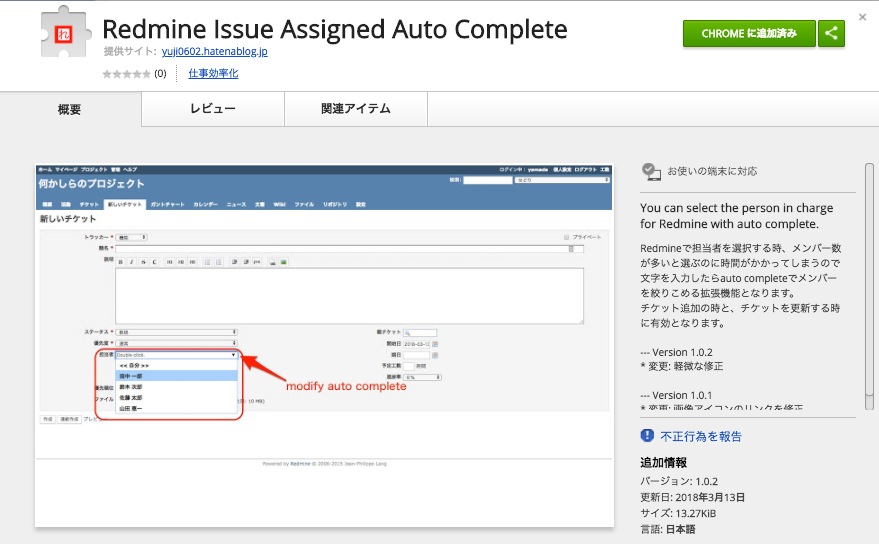Viewport: 879px width, 544px height.
Task: Click the '* 変更: 軽微な修正' changelog text
Action: 682,366
